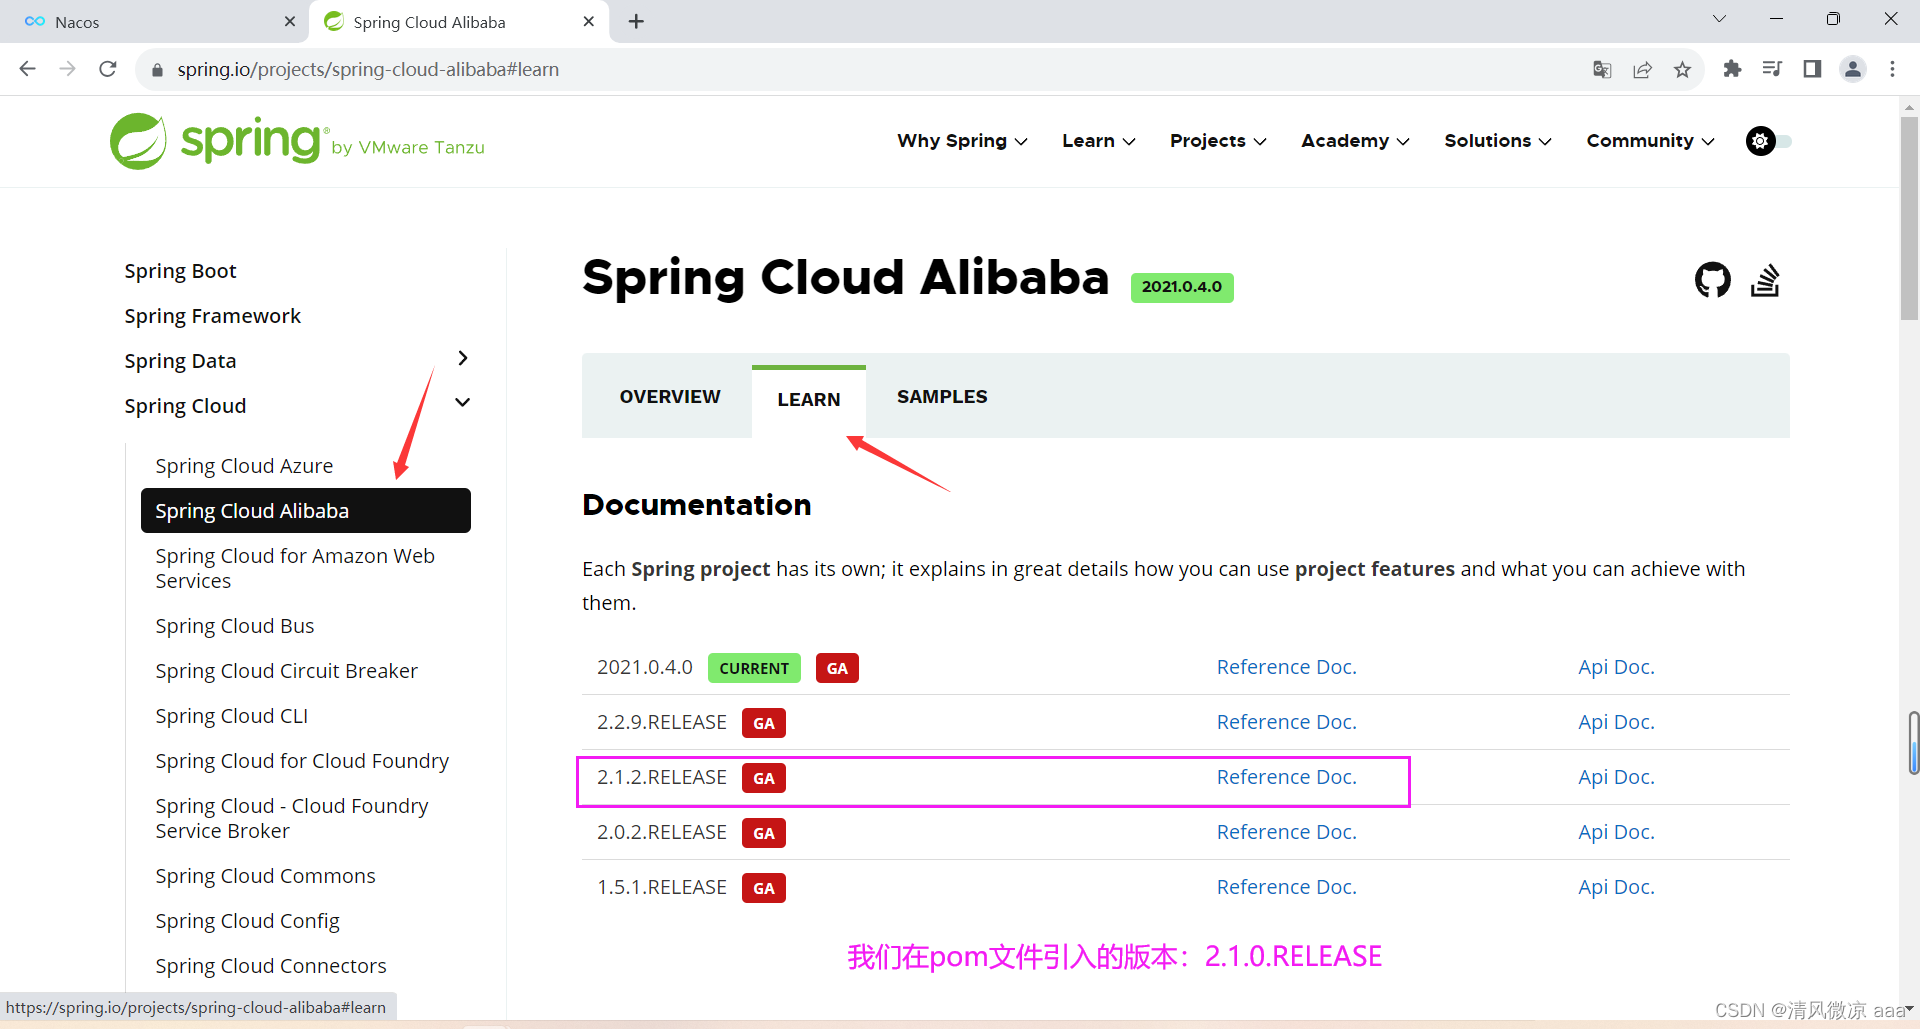The width and height of the screenshot is (1920, 1029).
Task: Open the Spring Cloud Alibaba GitHub repository icon
Action: (x=1712, y=280)
